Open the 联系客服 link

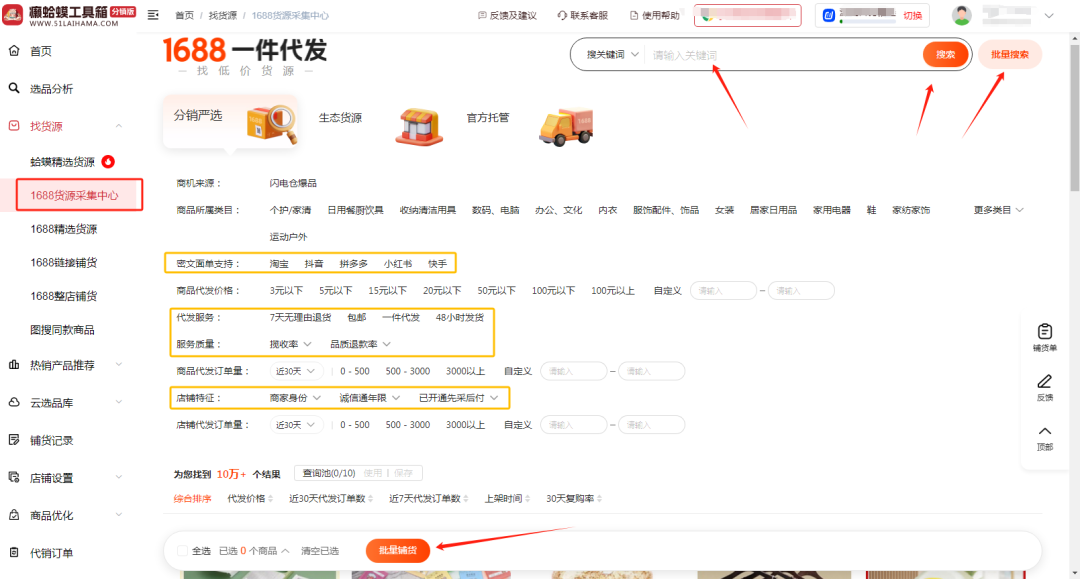(x=583, y=15)
